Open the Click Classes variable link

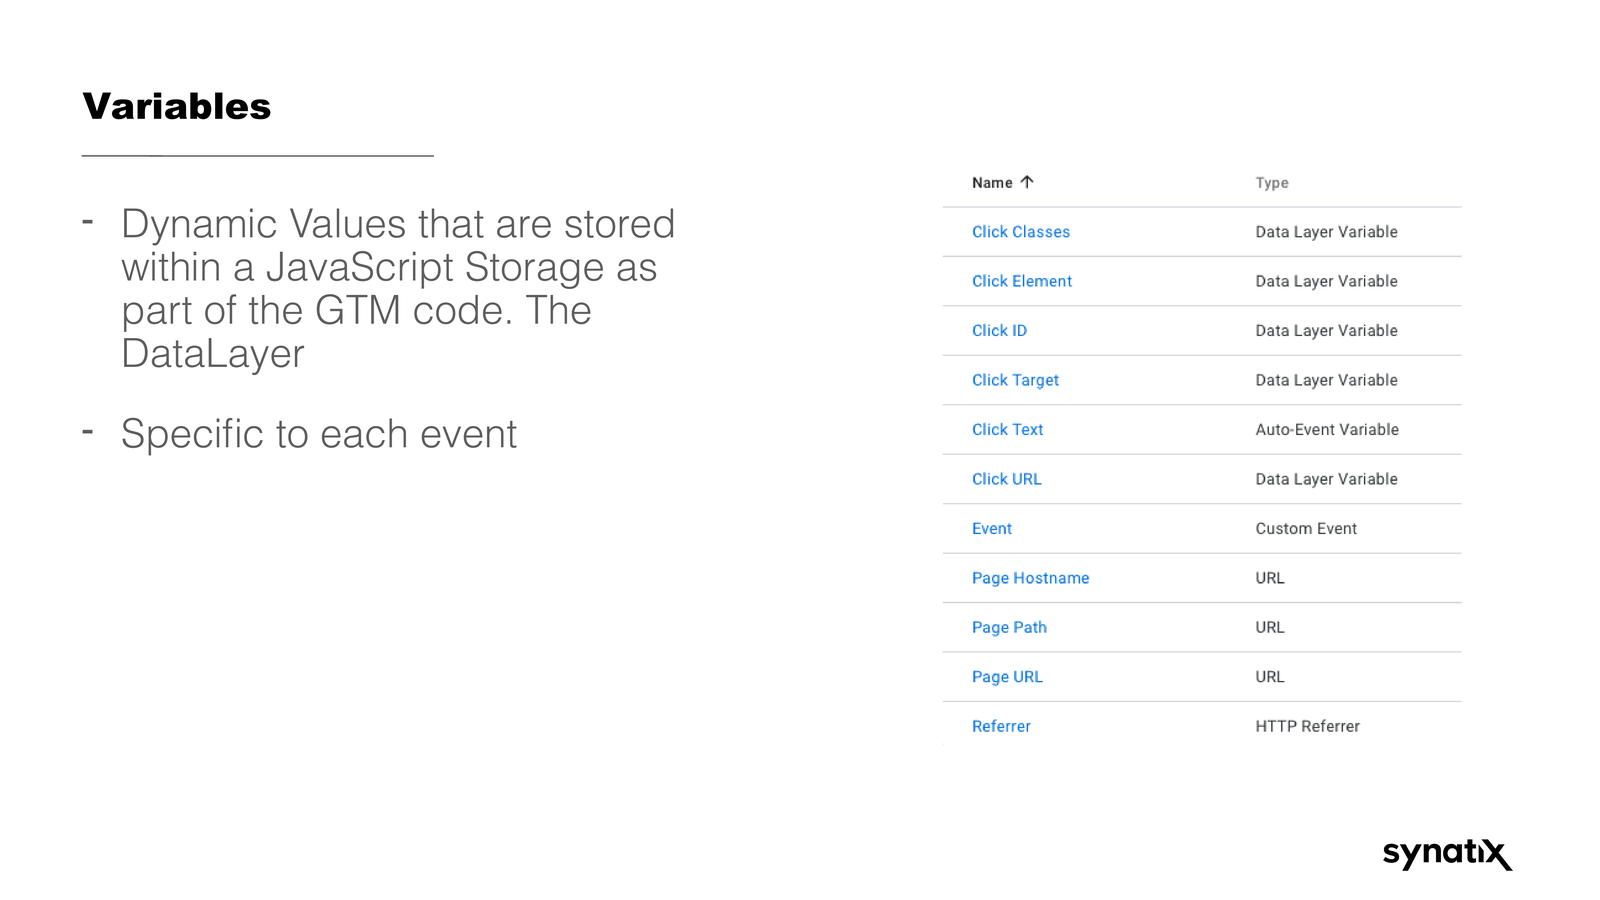coord(1020,232)
